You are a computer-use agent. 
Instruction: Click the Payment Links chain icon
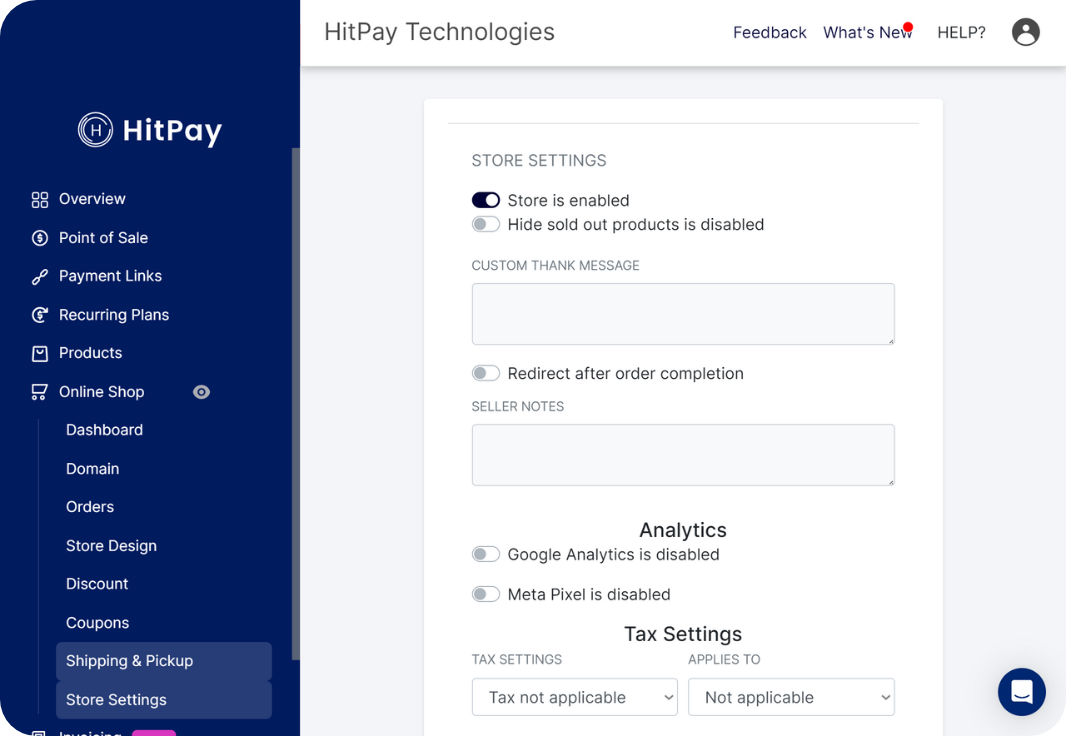tap(40, 277)
